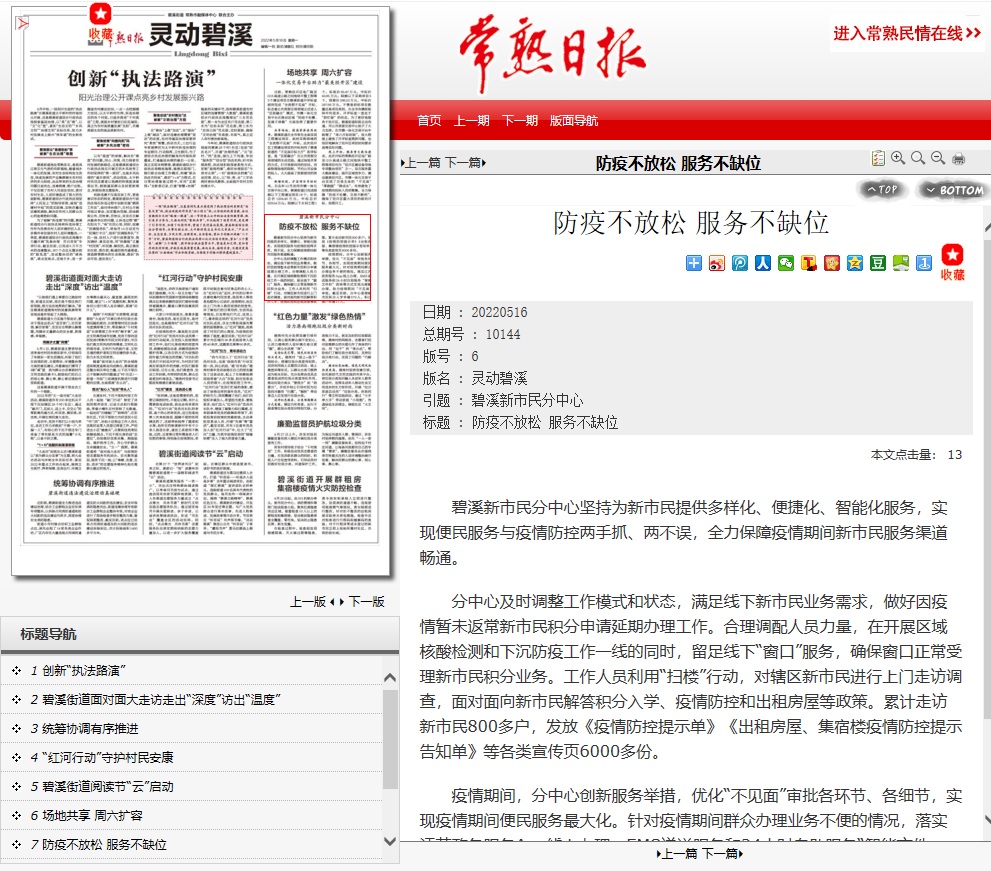Share via the blue swirl P icon
The image size is (991, 871).
click(x=739, y=263)
